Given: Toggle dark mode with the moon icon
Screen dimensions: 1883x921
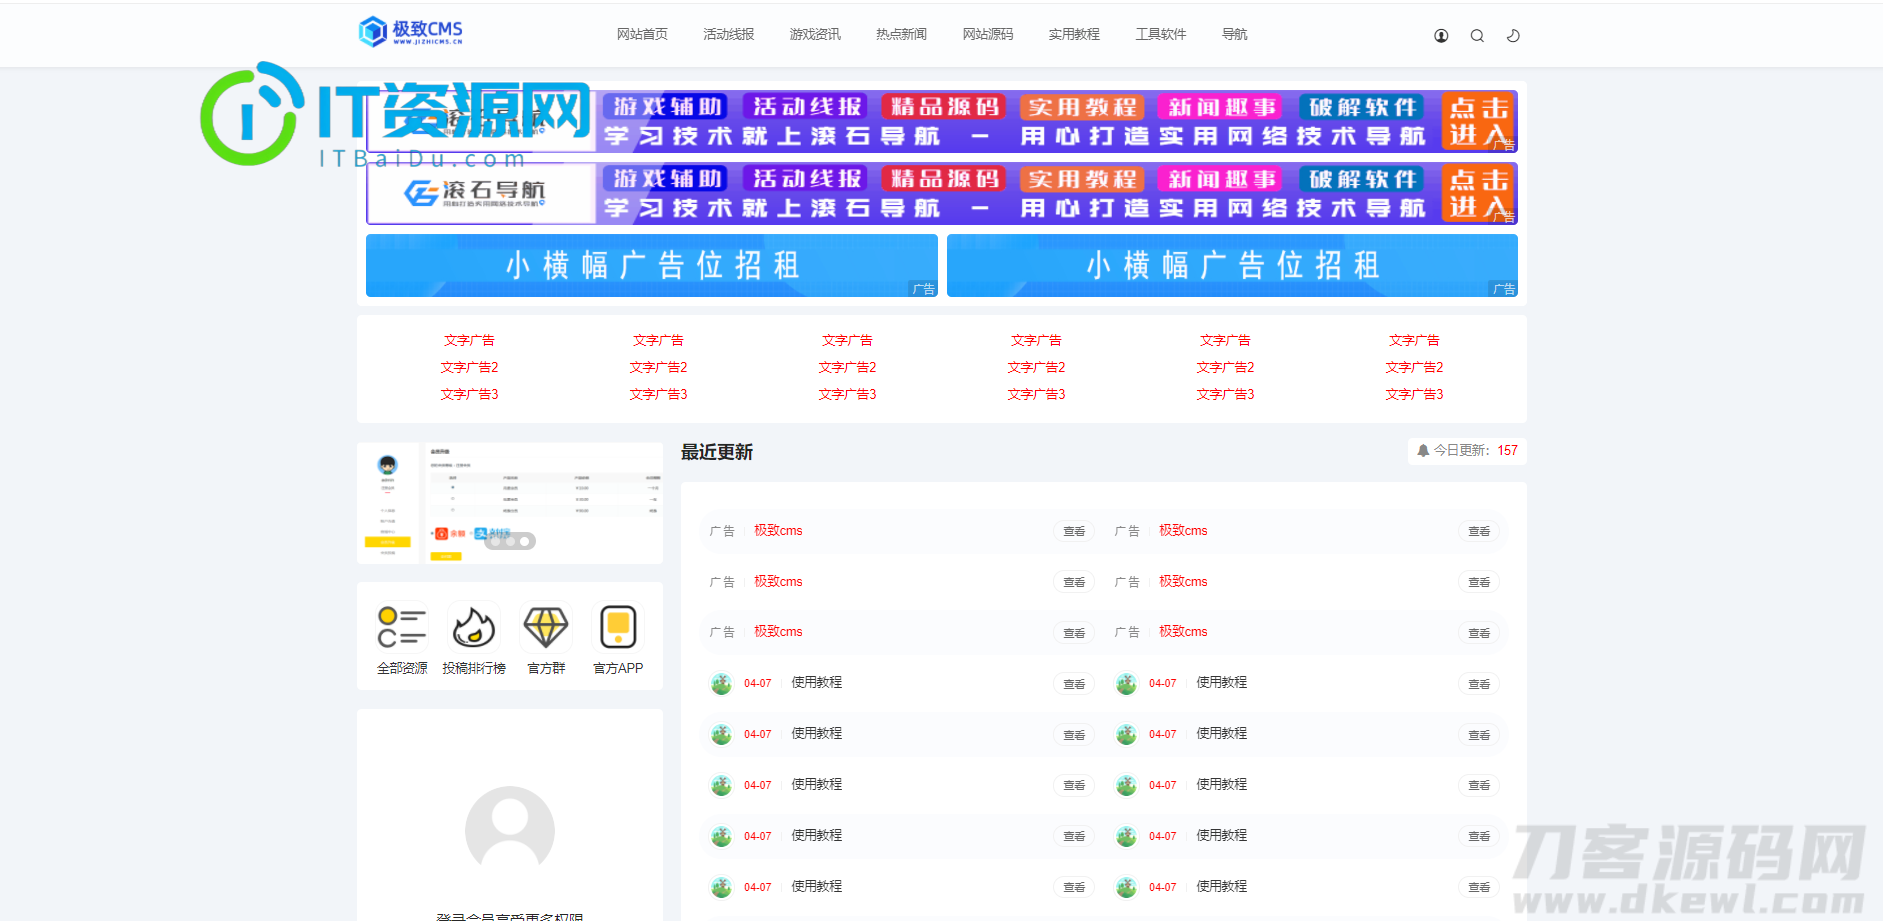Looking at the screenshot, I should pyautogui.click(x=1513, y=36).
